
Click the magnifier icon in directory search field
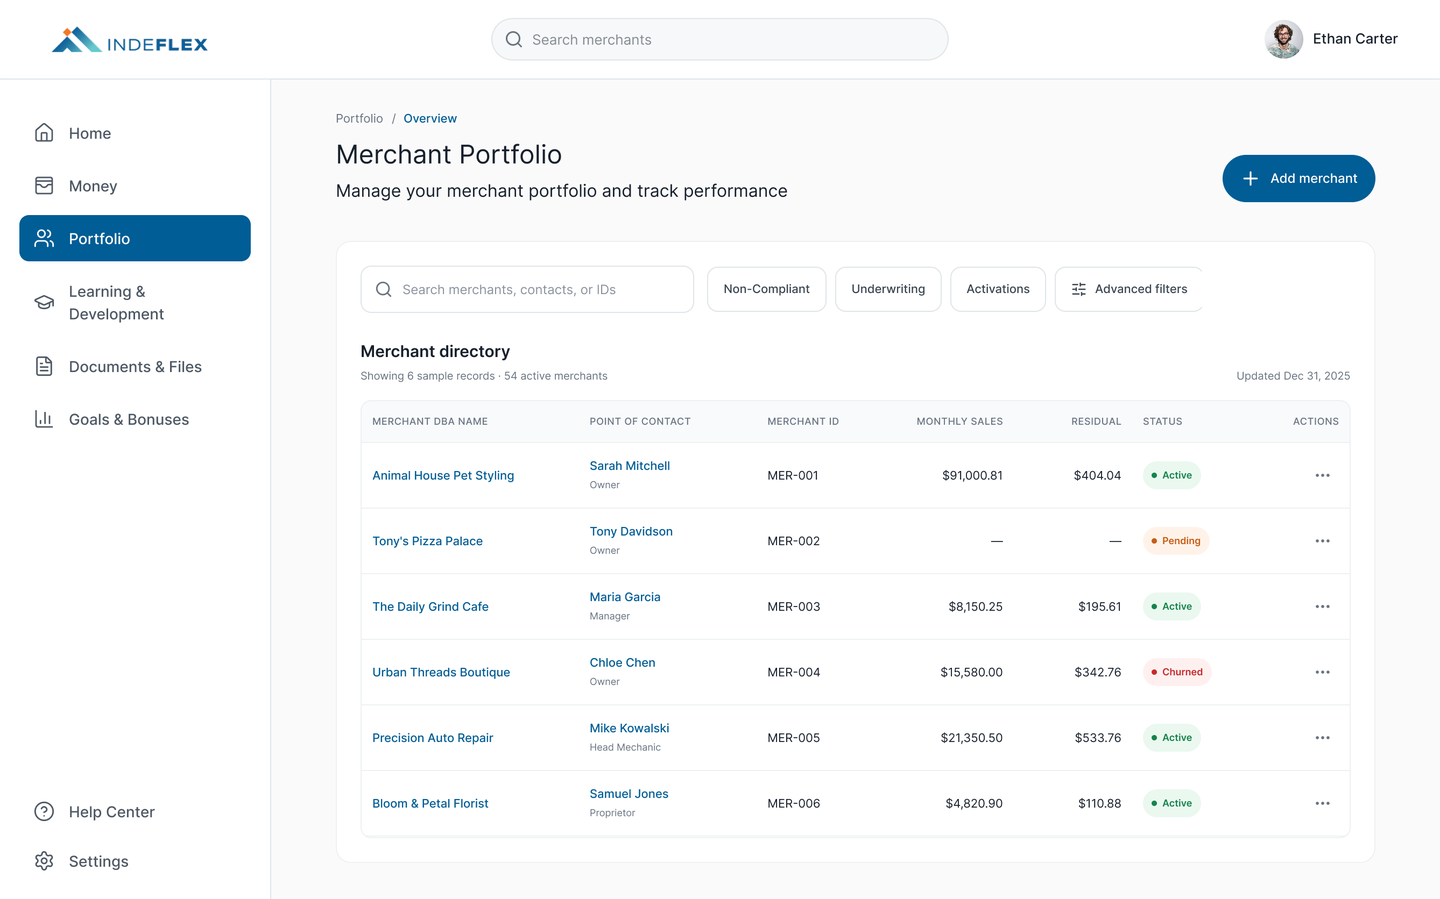[383, 289]
